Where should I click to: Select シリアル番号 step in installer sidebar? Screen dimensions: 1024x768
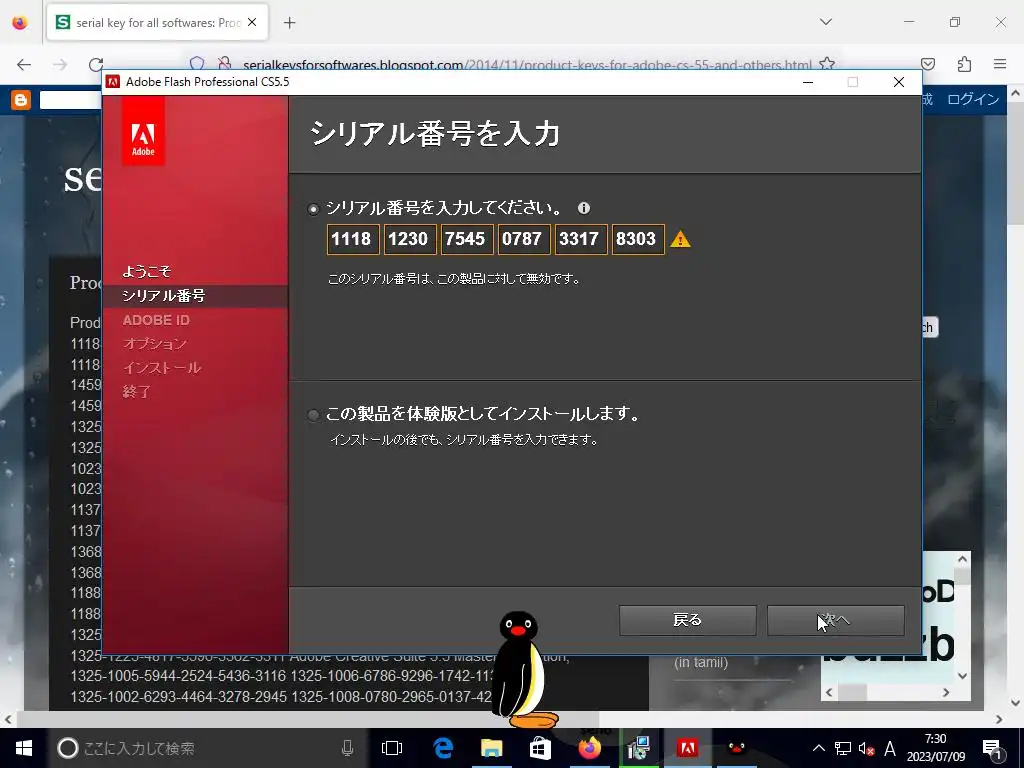[x=164, y=296]
